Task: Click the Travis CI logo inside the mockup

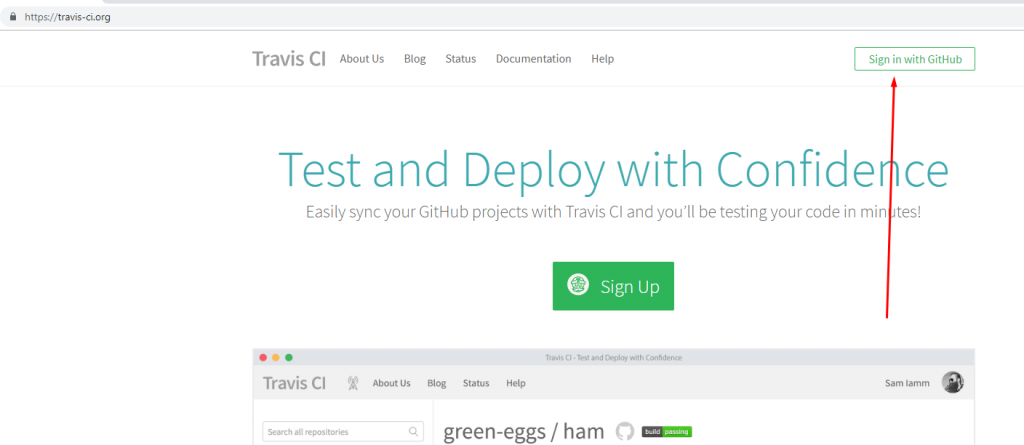Action: 294,383
